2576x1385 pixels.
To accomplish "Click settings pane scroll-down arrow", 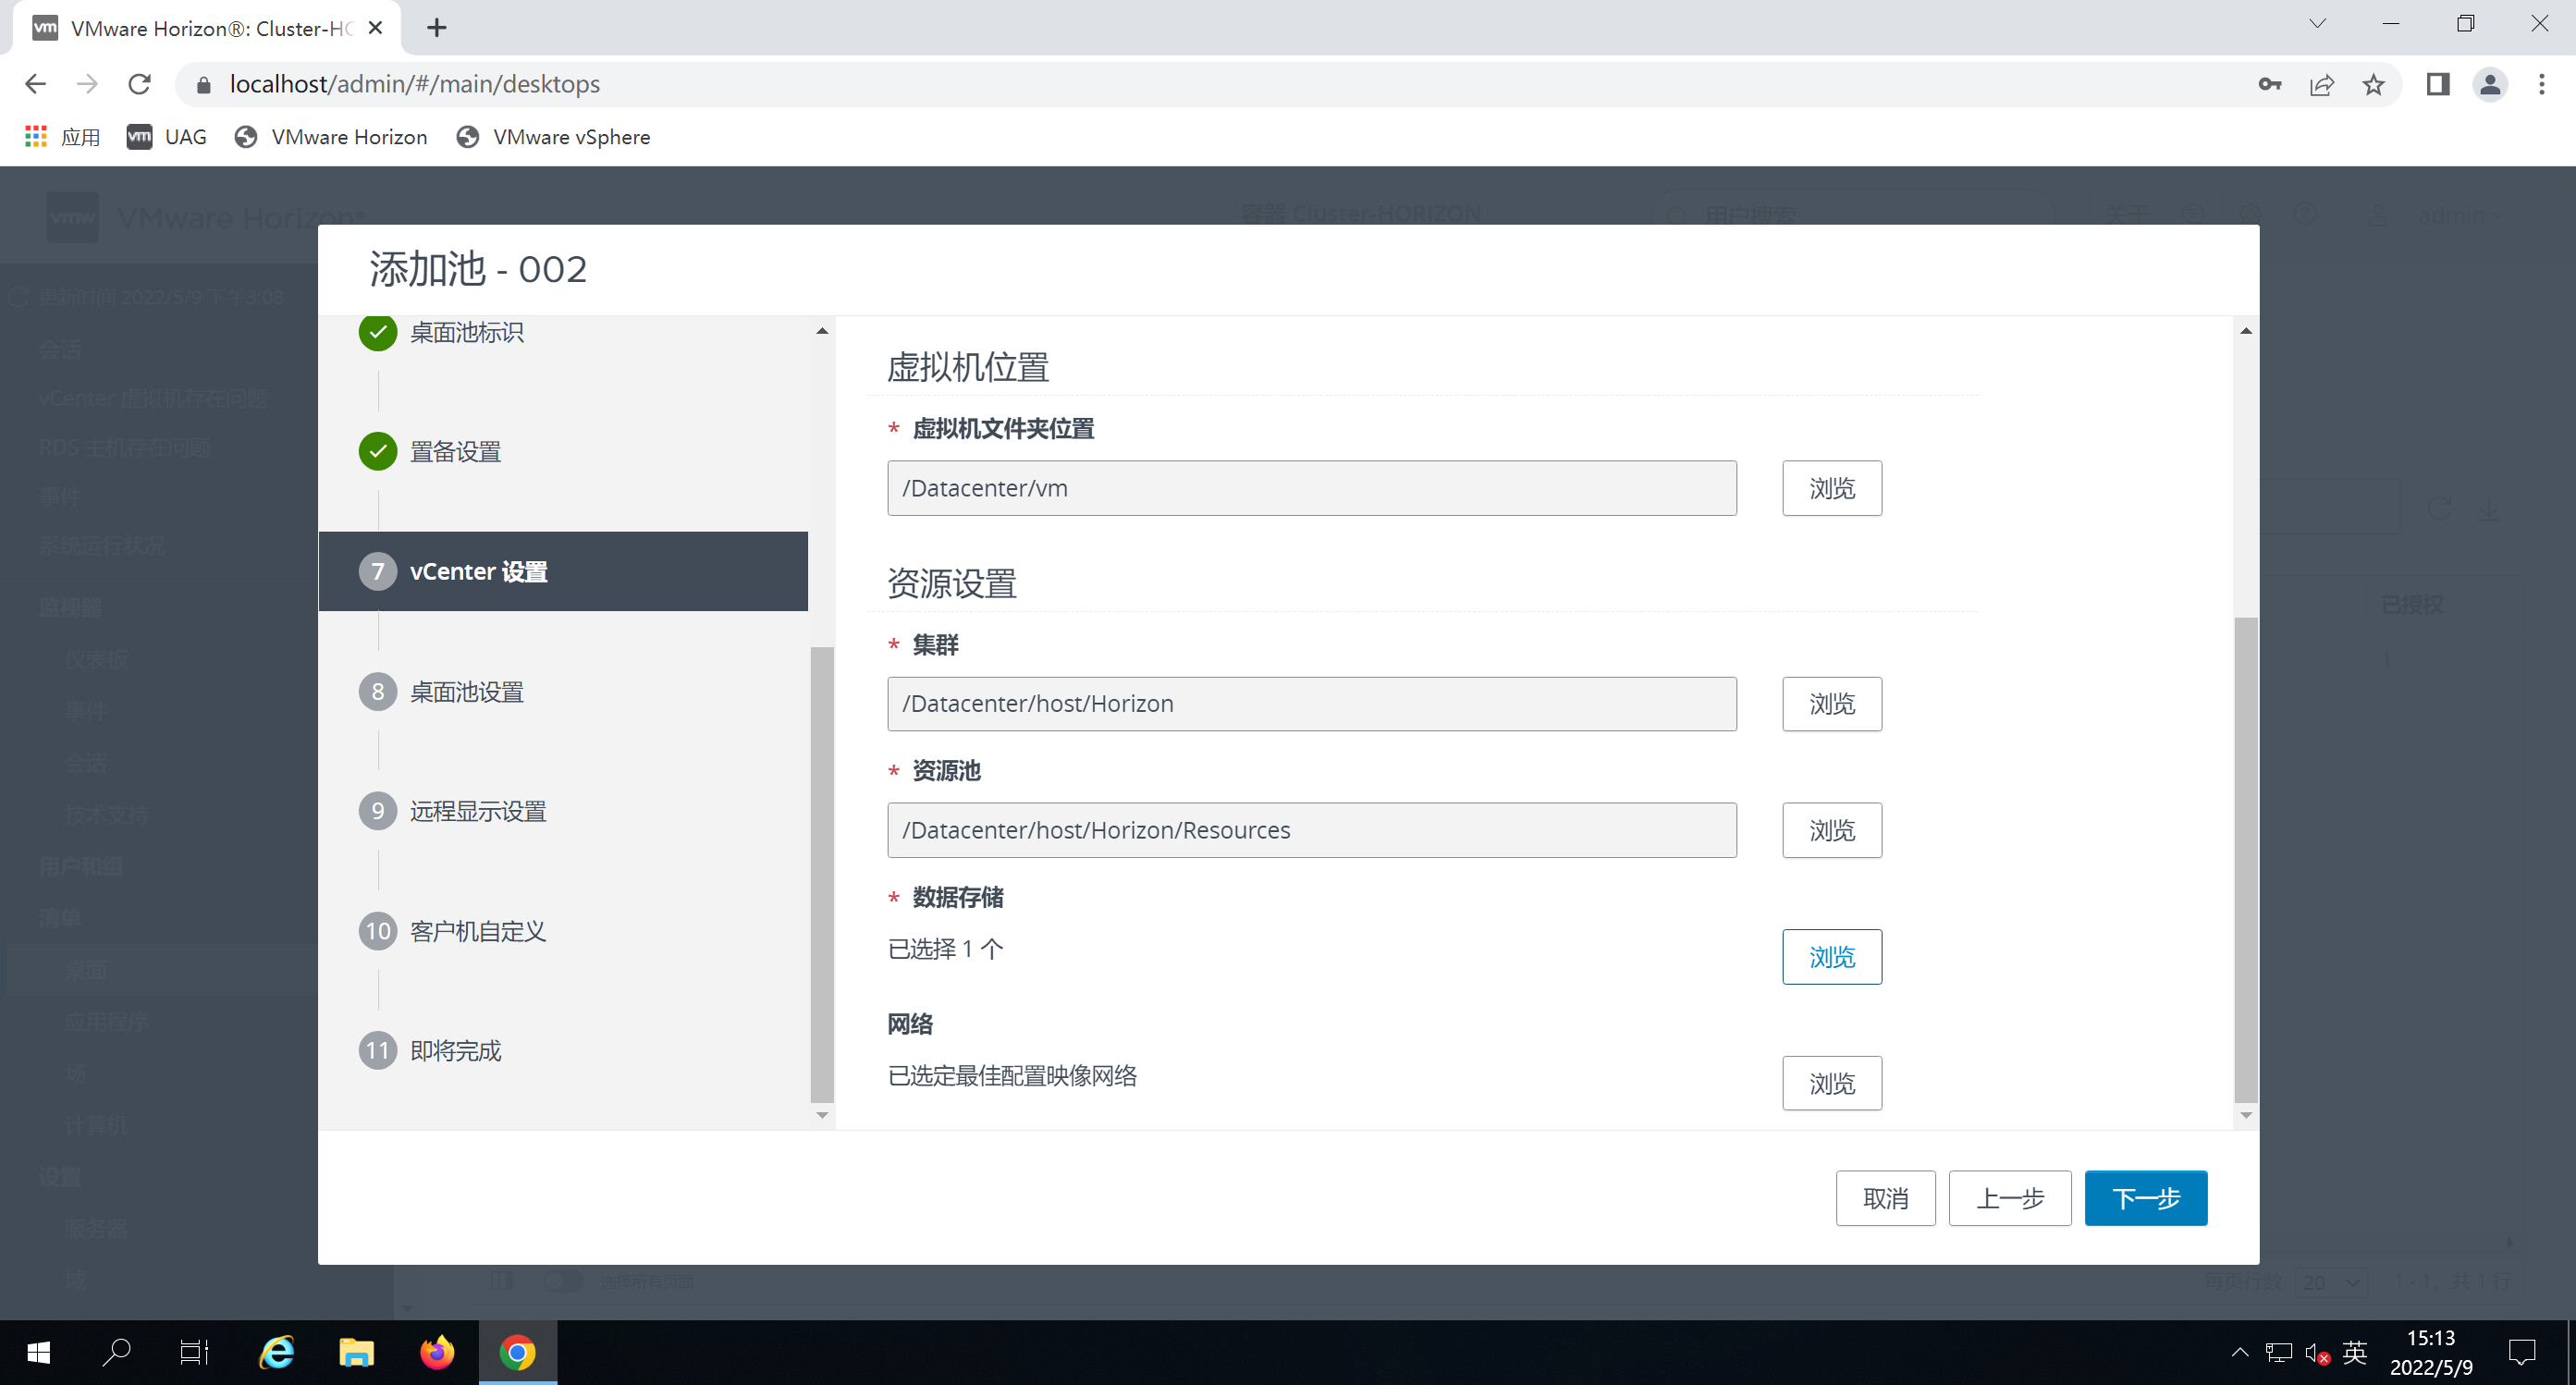I will pos(2246,1115).
